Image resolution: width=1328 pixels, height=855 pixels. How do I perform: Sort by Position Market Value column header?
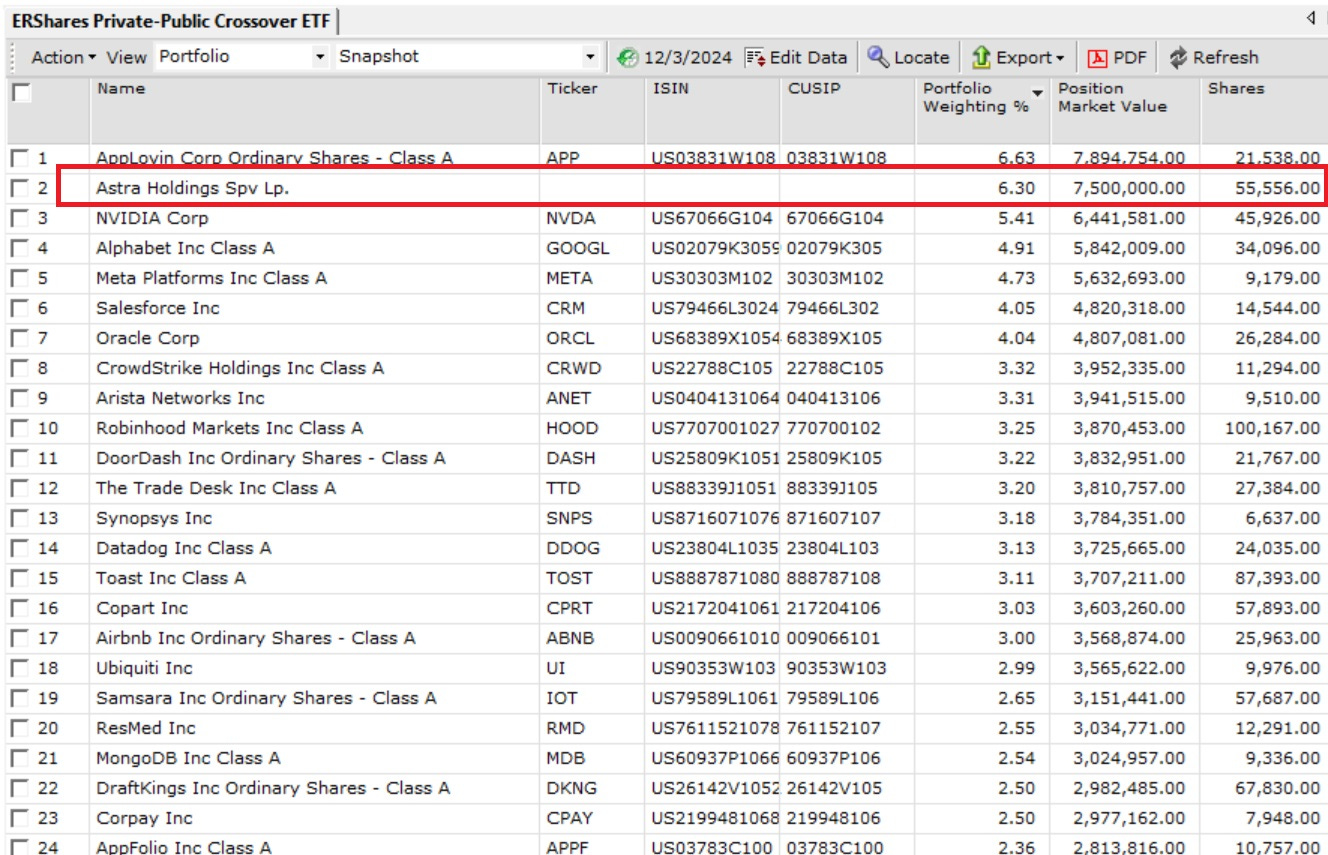[x=1125, y=110]
